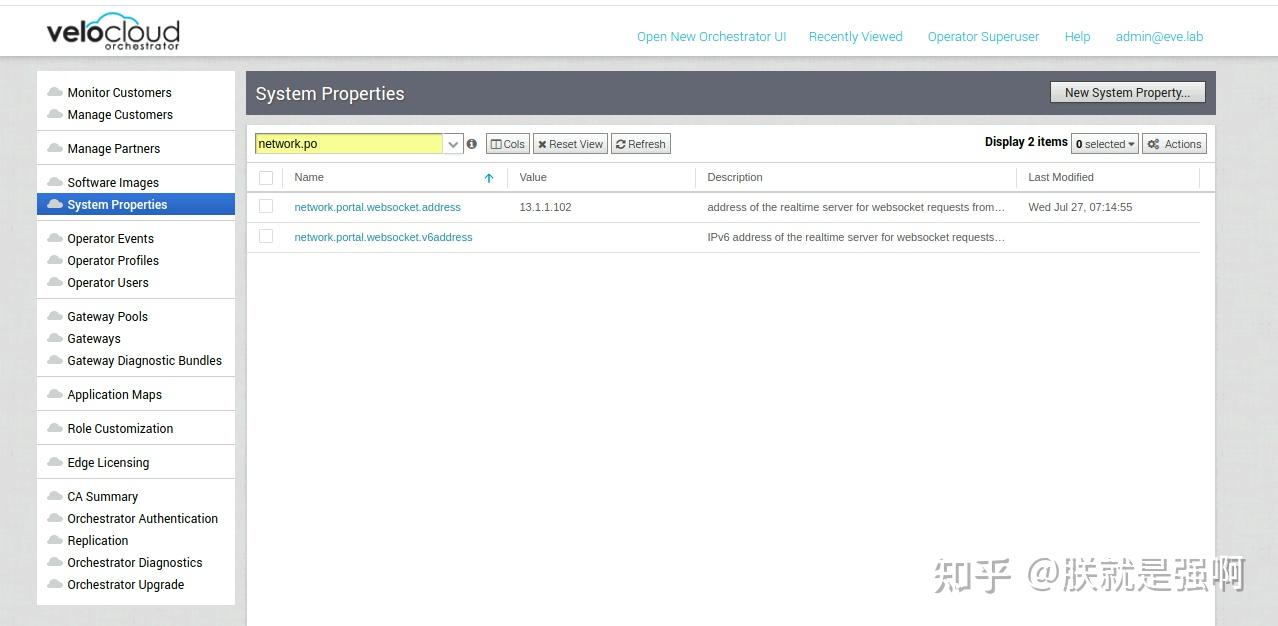Open the Cols column chooser

click(x=507, y=143)
